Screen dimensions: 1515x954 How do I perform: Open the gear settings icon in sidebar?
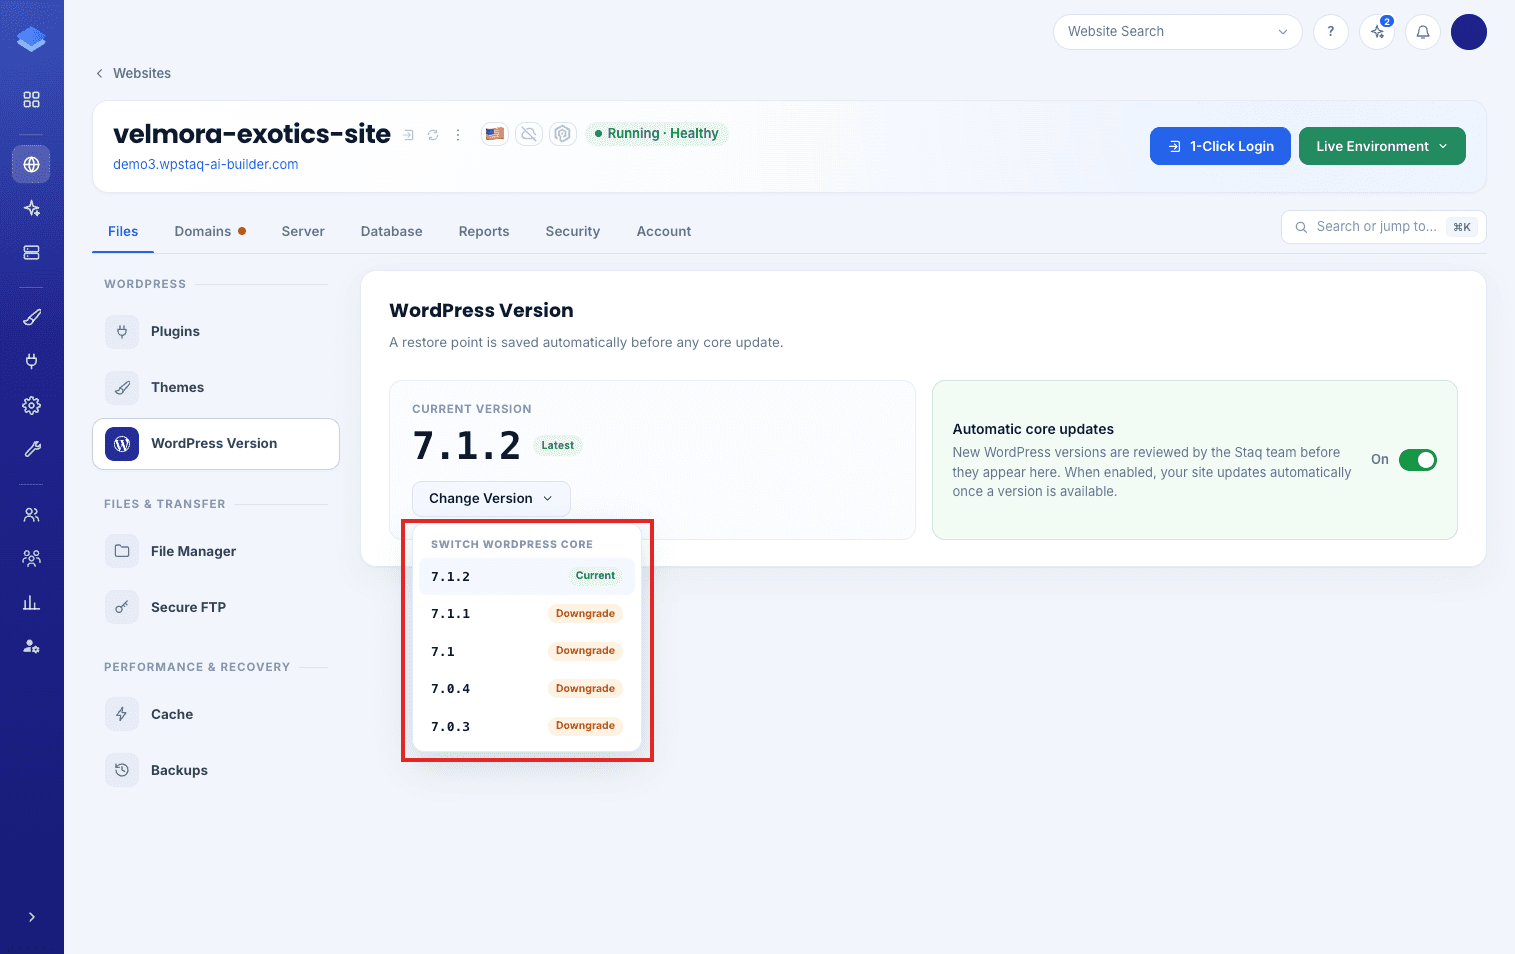(x=31, y=405)
